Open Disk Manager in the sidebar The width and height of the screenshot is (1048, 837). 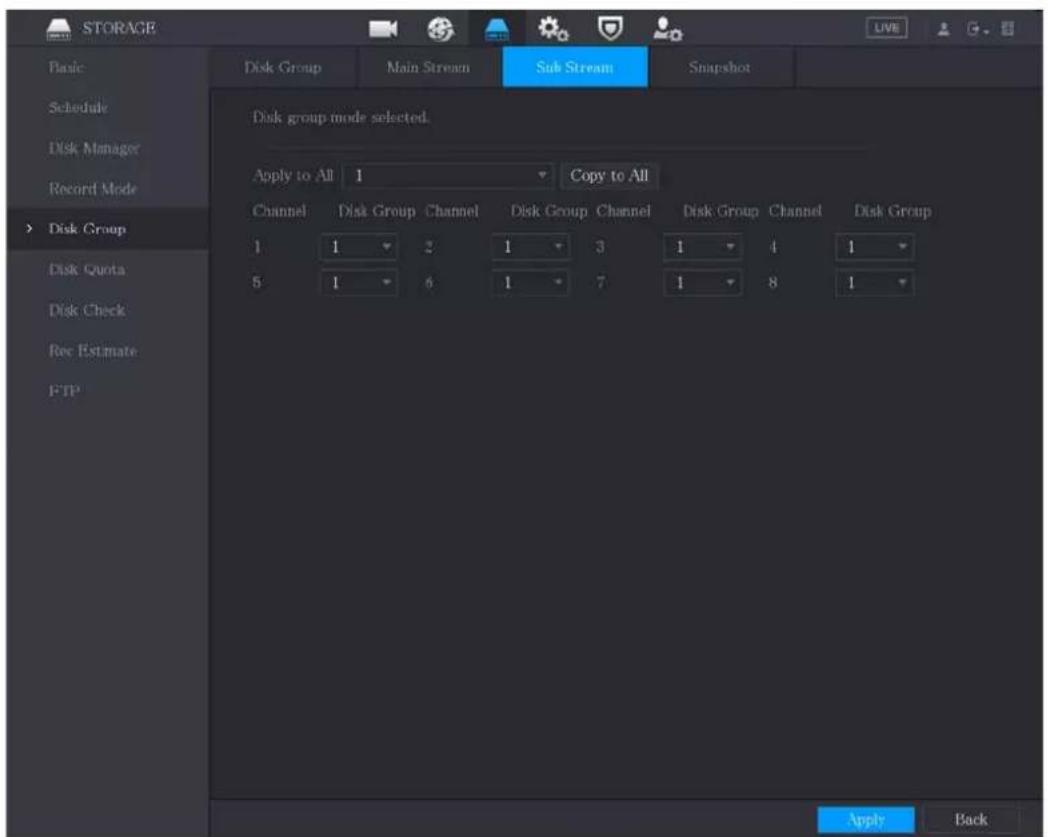(94, 148)
